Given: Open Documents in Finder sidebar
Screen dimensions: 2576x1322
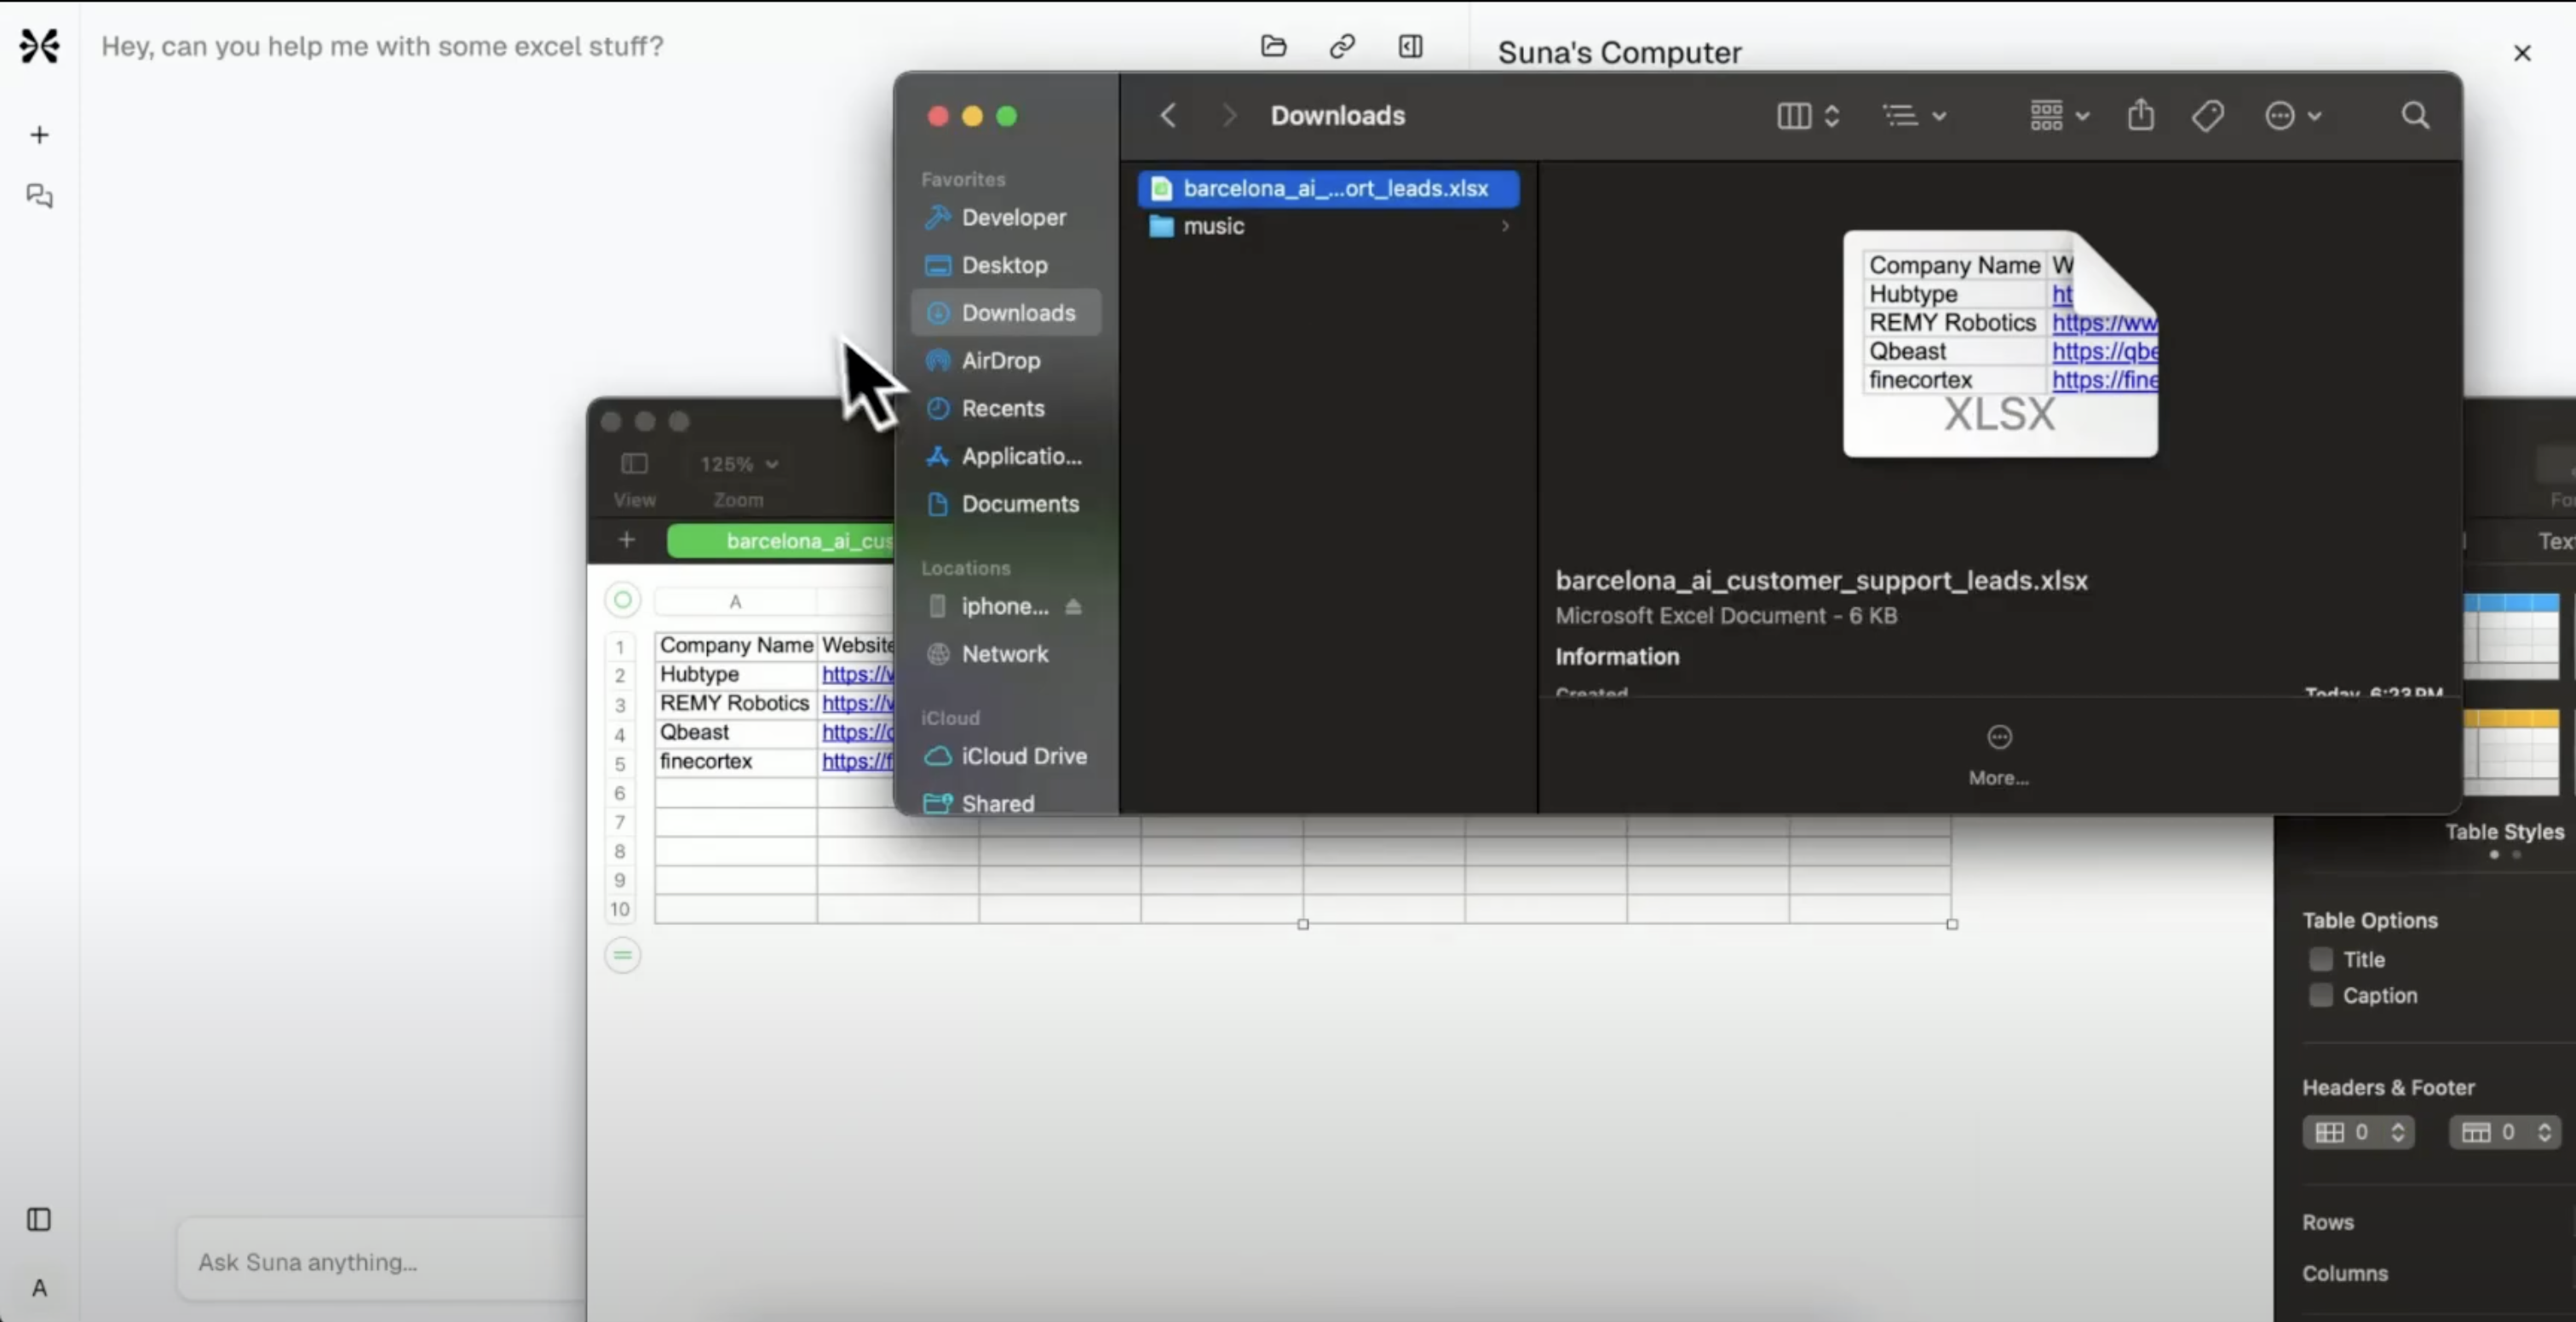Looking at the screenshot, I should (x=1006, y=504).
